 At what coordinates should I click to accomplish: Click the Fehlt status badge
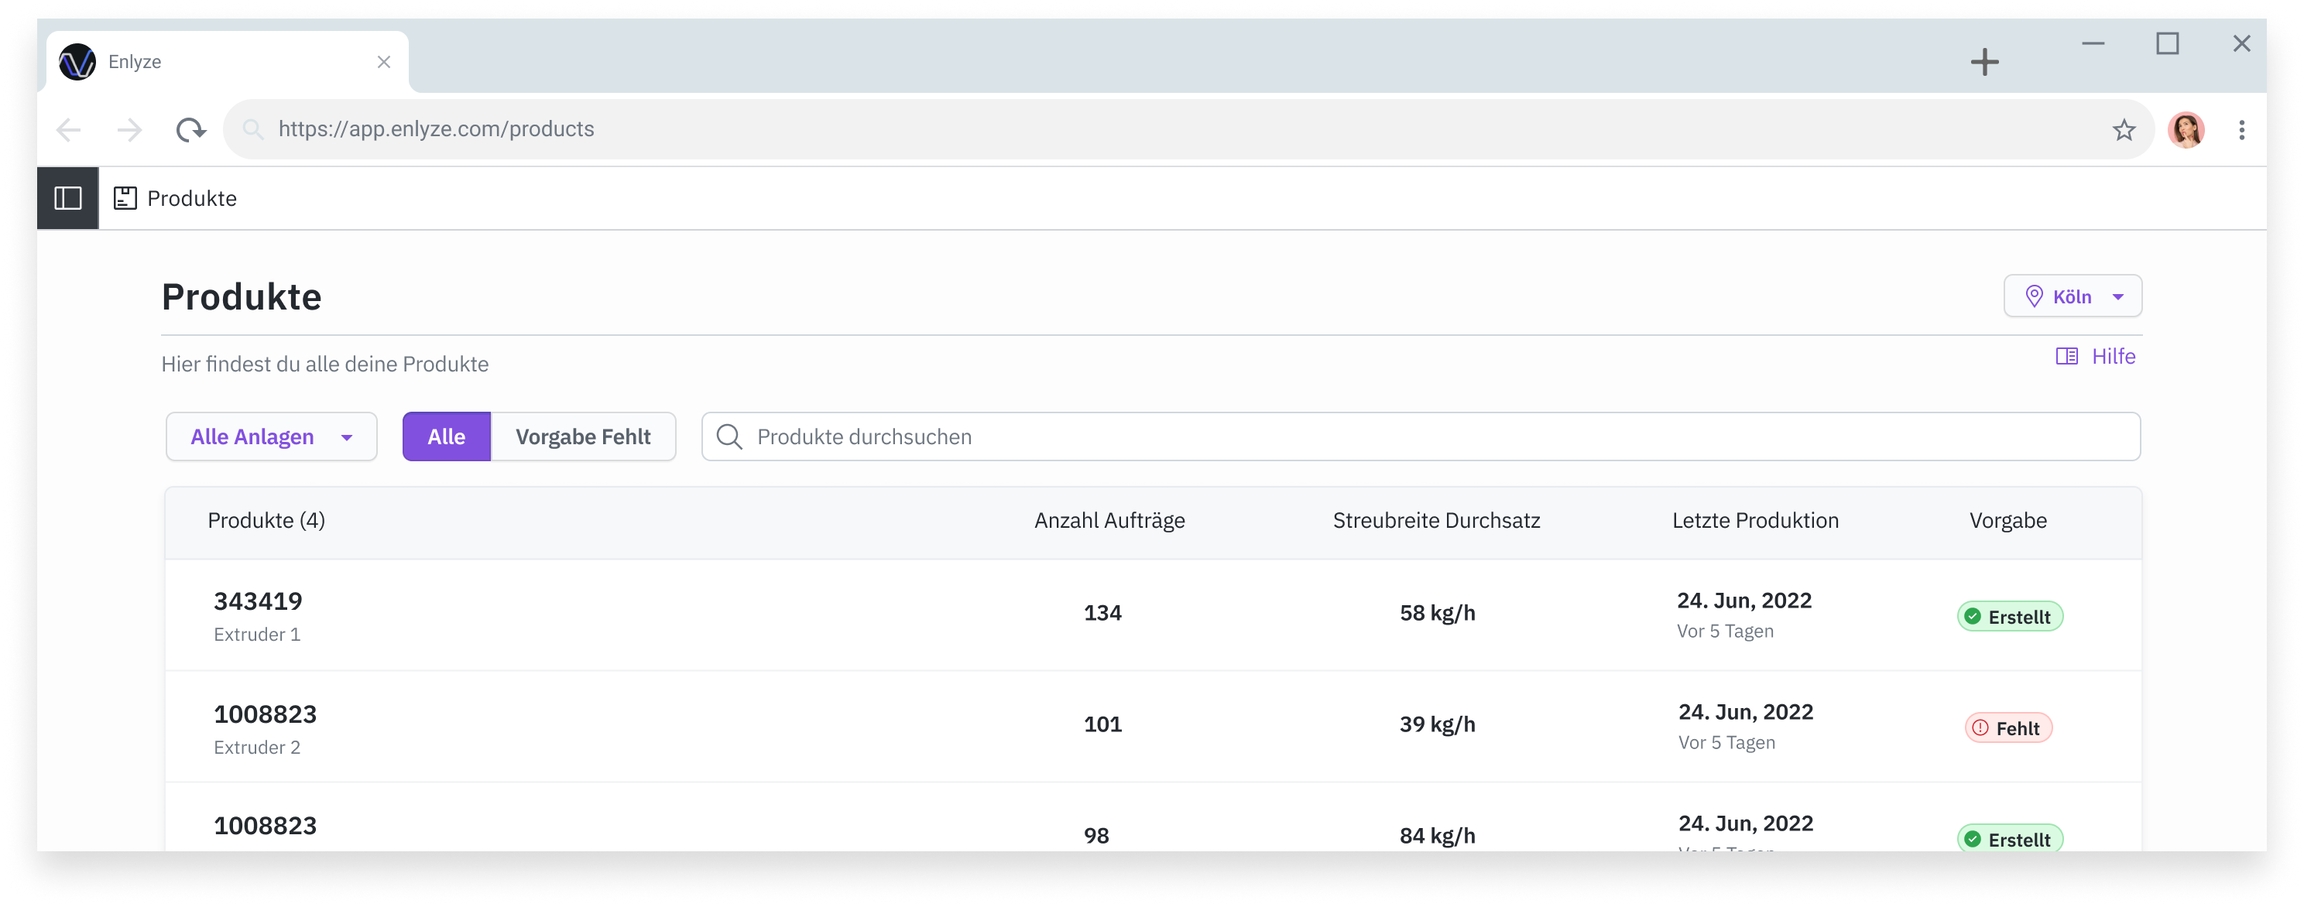[x=2008, y=728]
